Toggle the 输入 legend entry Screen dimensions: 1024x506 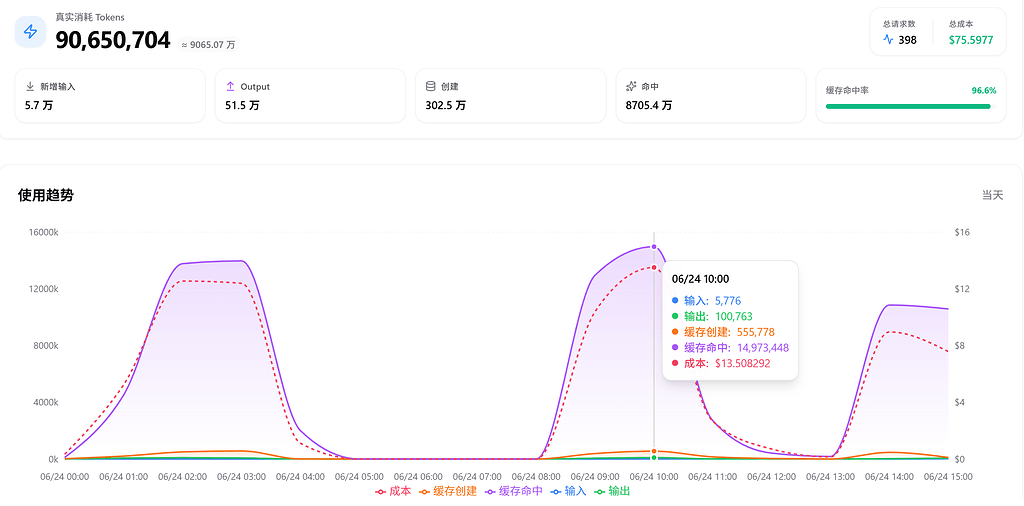(x=568, y=491)
